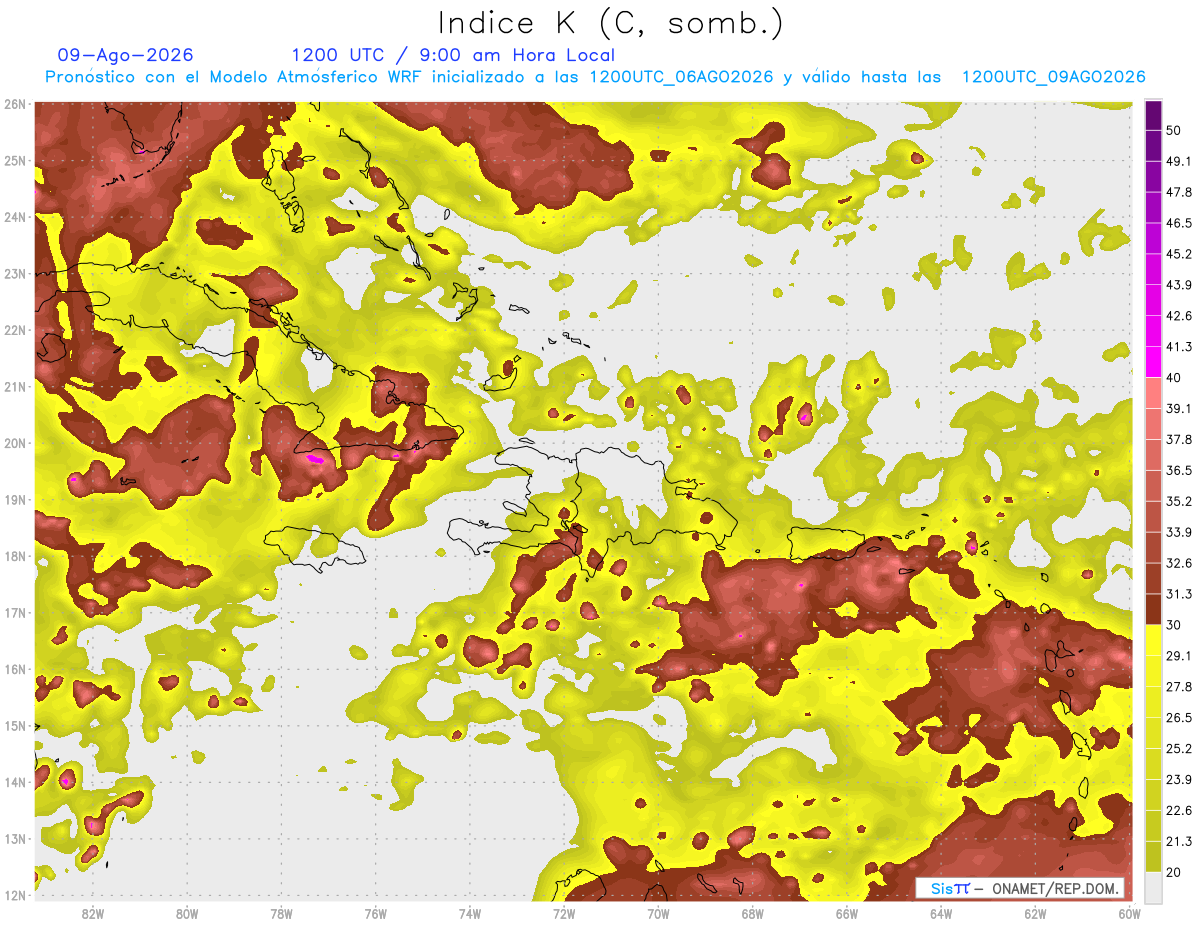The image size is (1200, 927).
Task: Click the color bar label "40"
Action: tap(1174, 377)
